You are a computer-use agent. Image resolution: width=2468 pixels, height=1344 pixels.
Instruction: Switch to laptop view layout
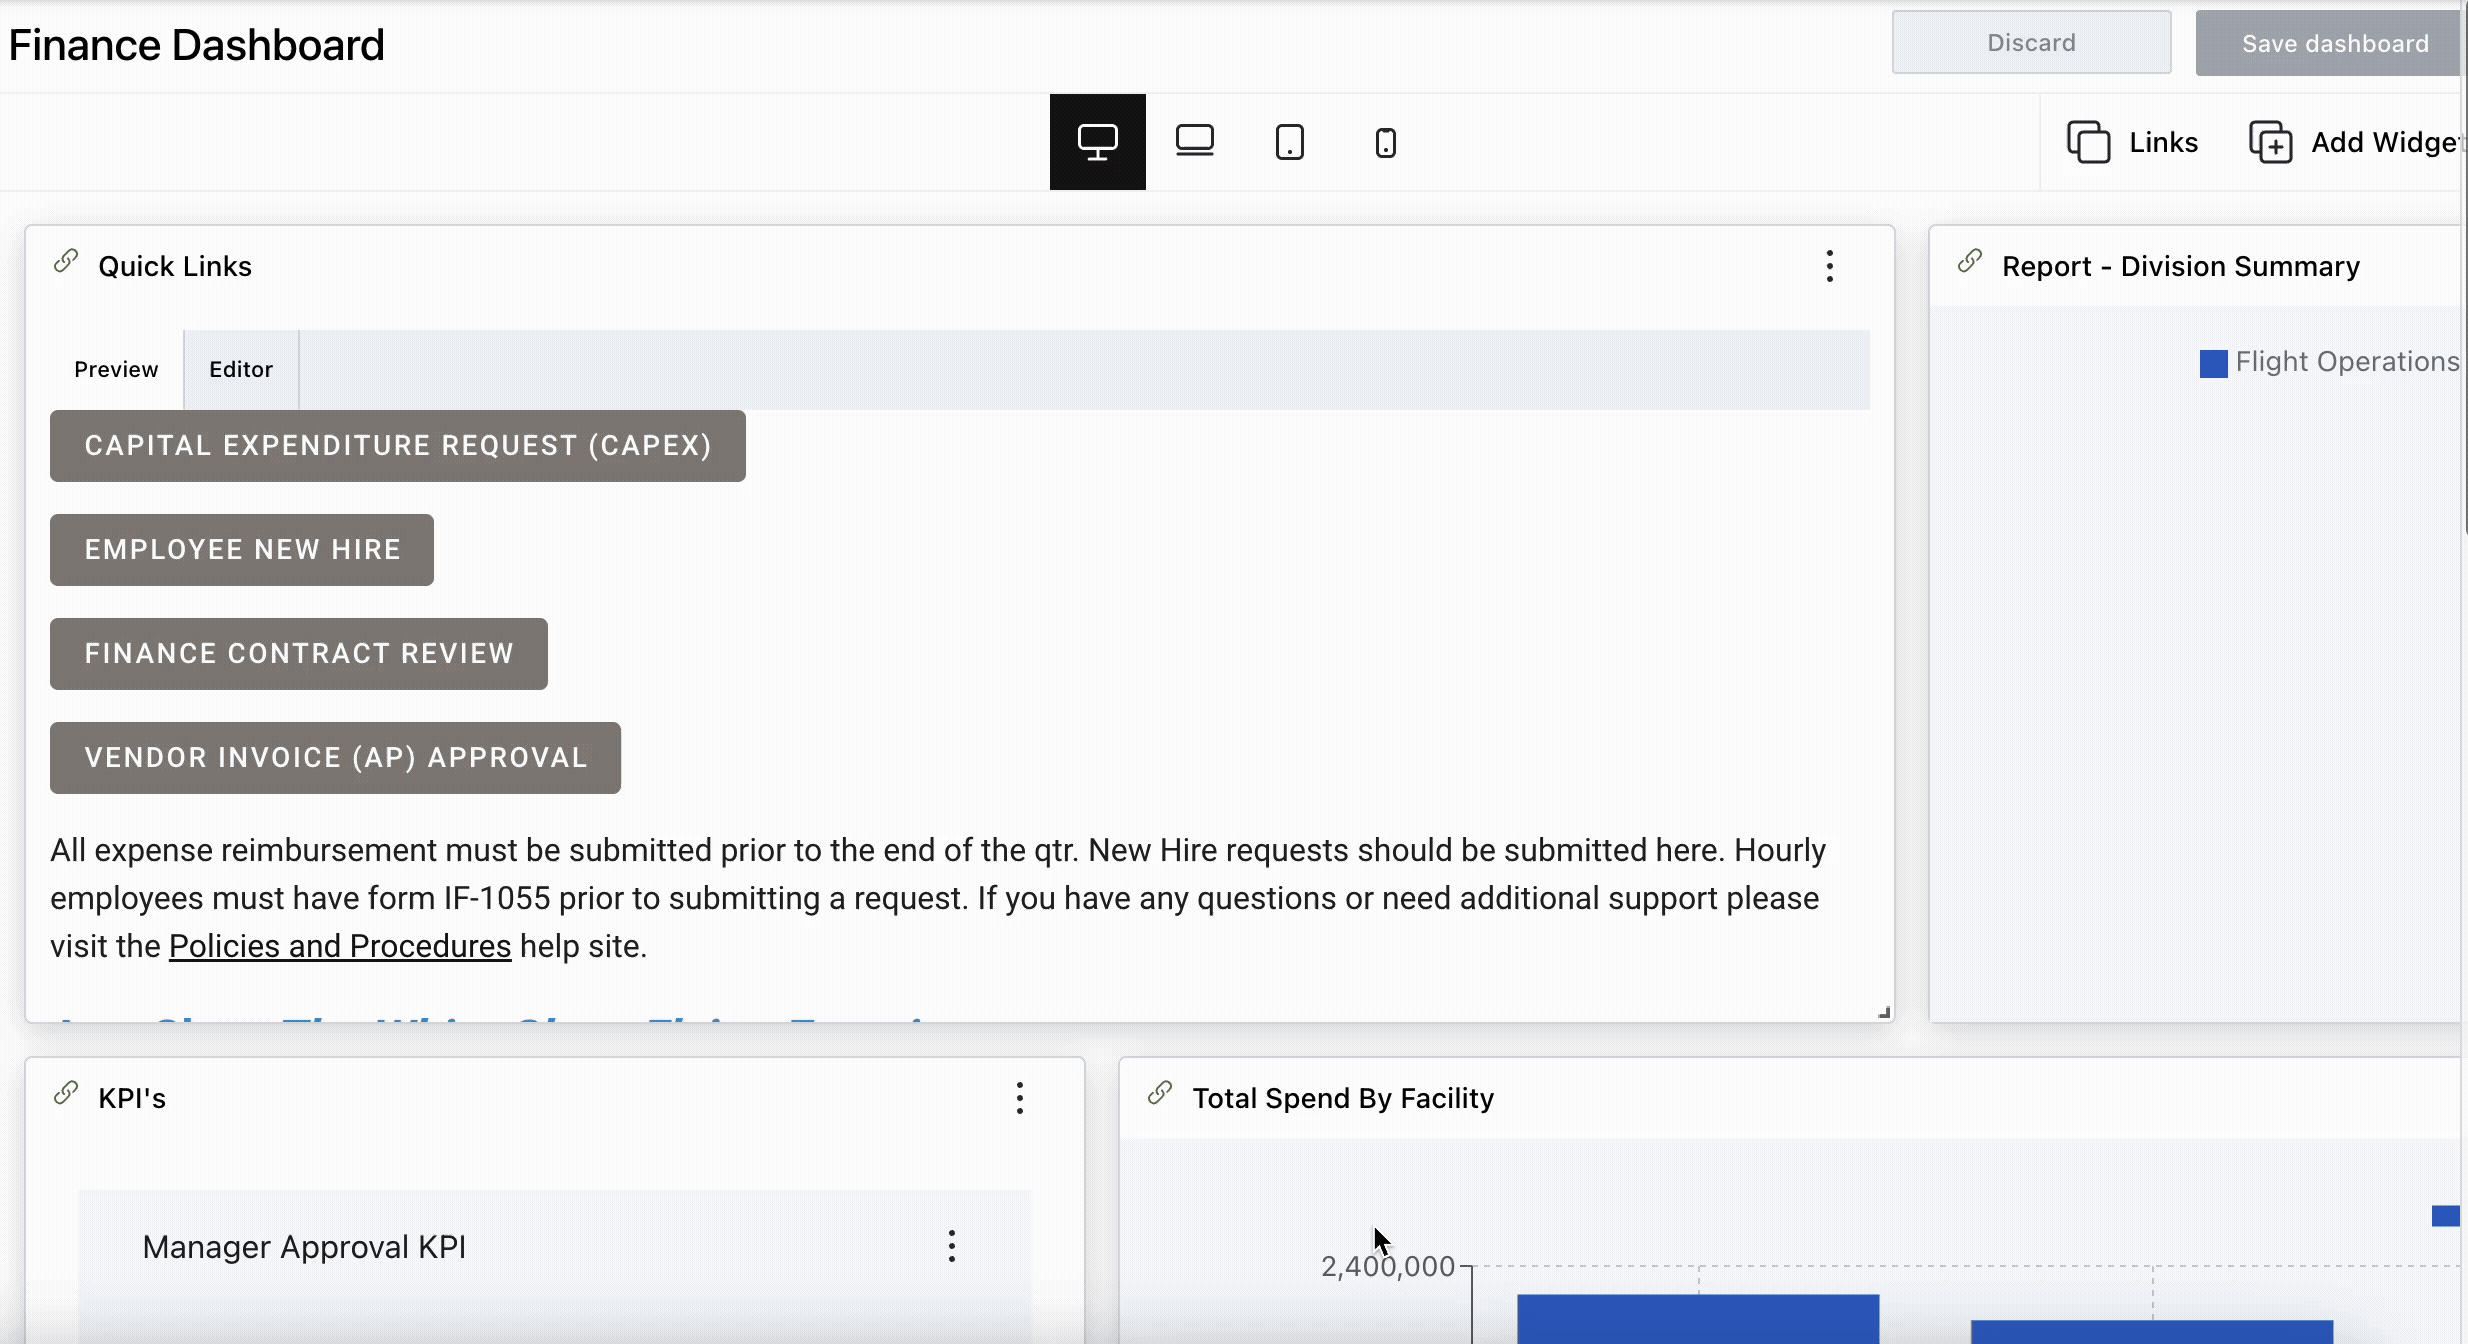(1194, 142)
